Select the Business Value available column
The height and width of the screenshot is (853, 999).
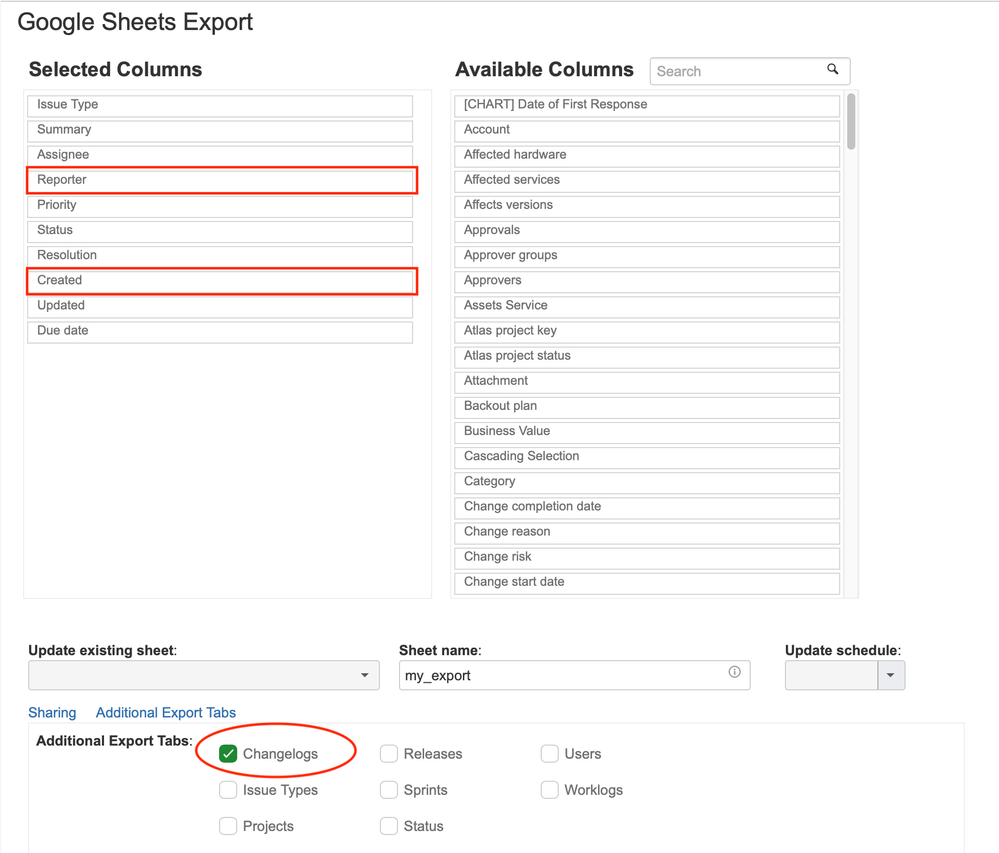click(x=647, y=432)
